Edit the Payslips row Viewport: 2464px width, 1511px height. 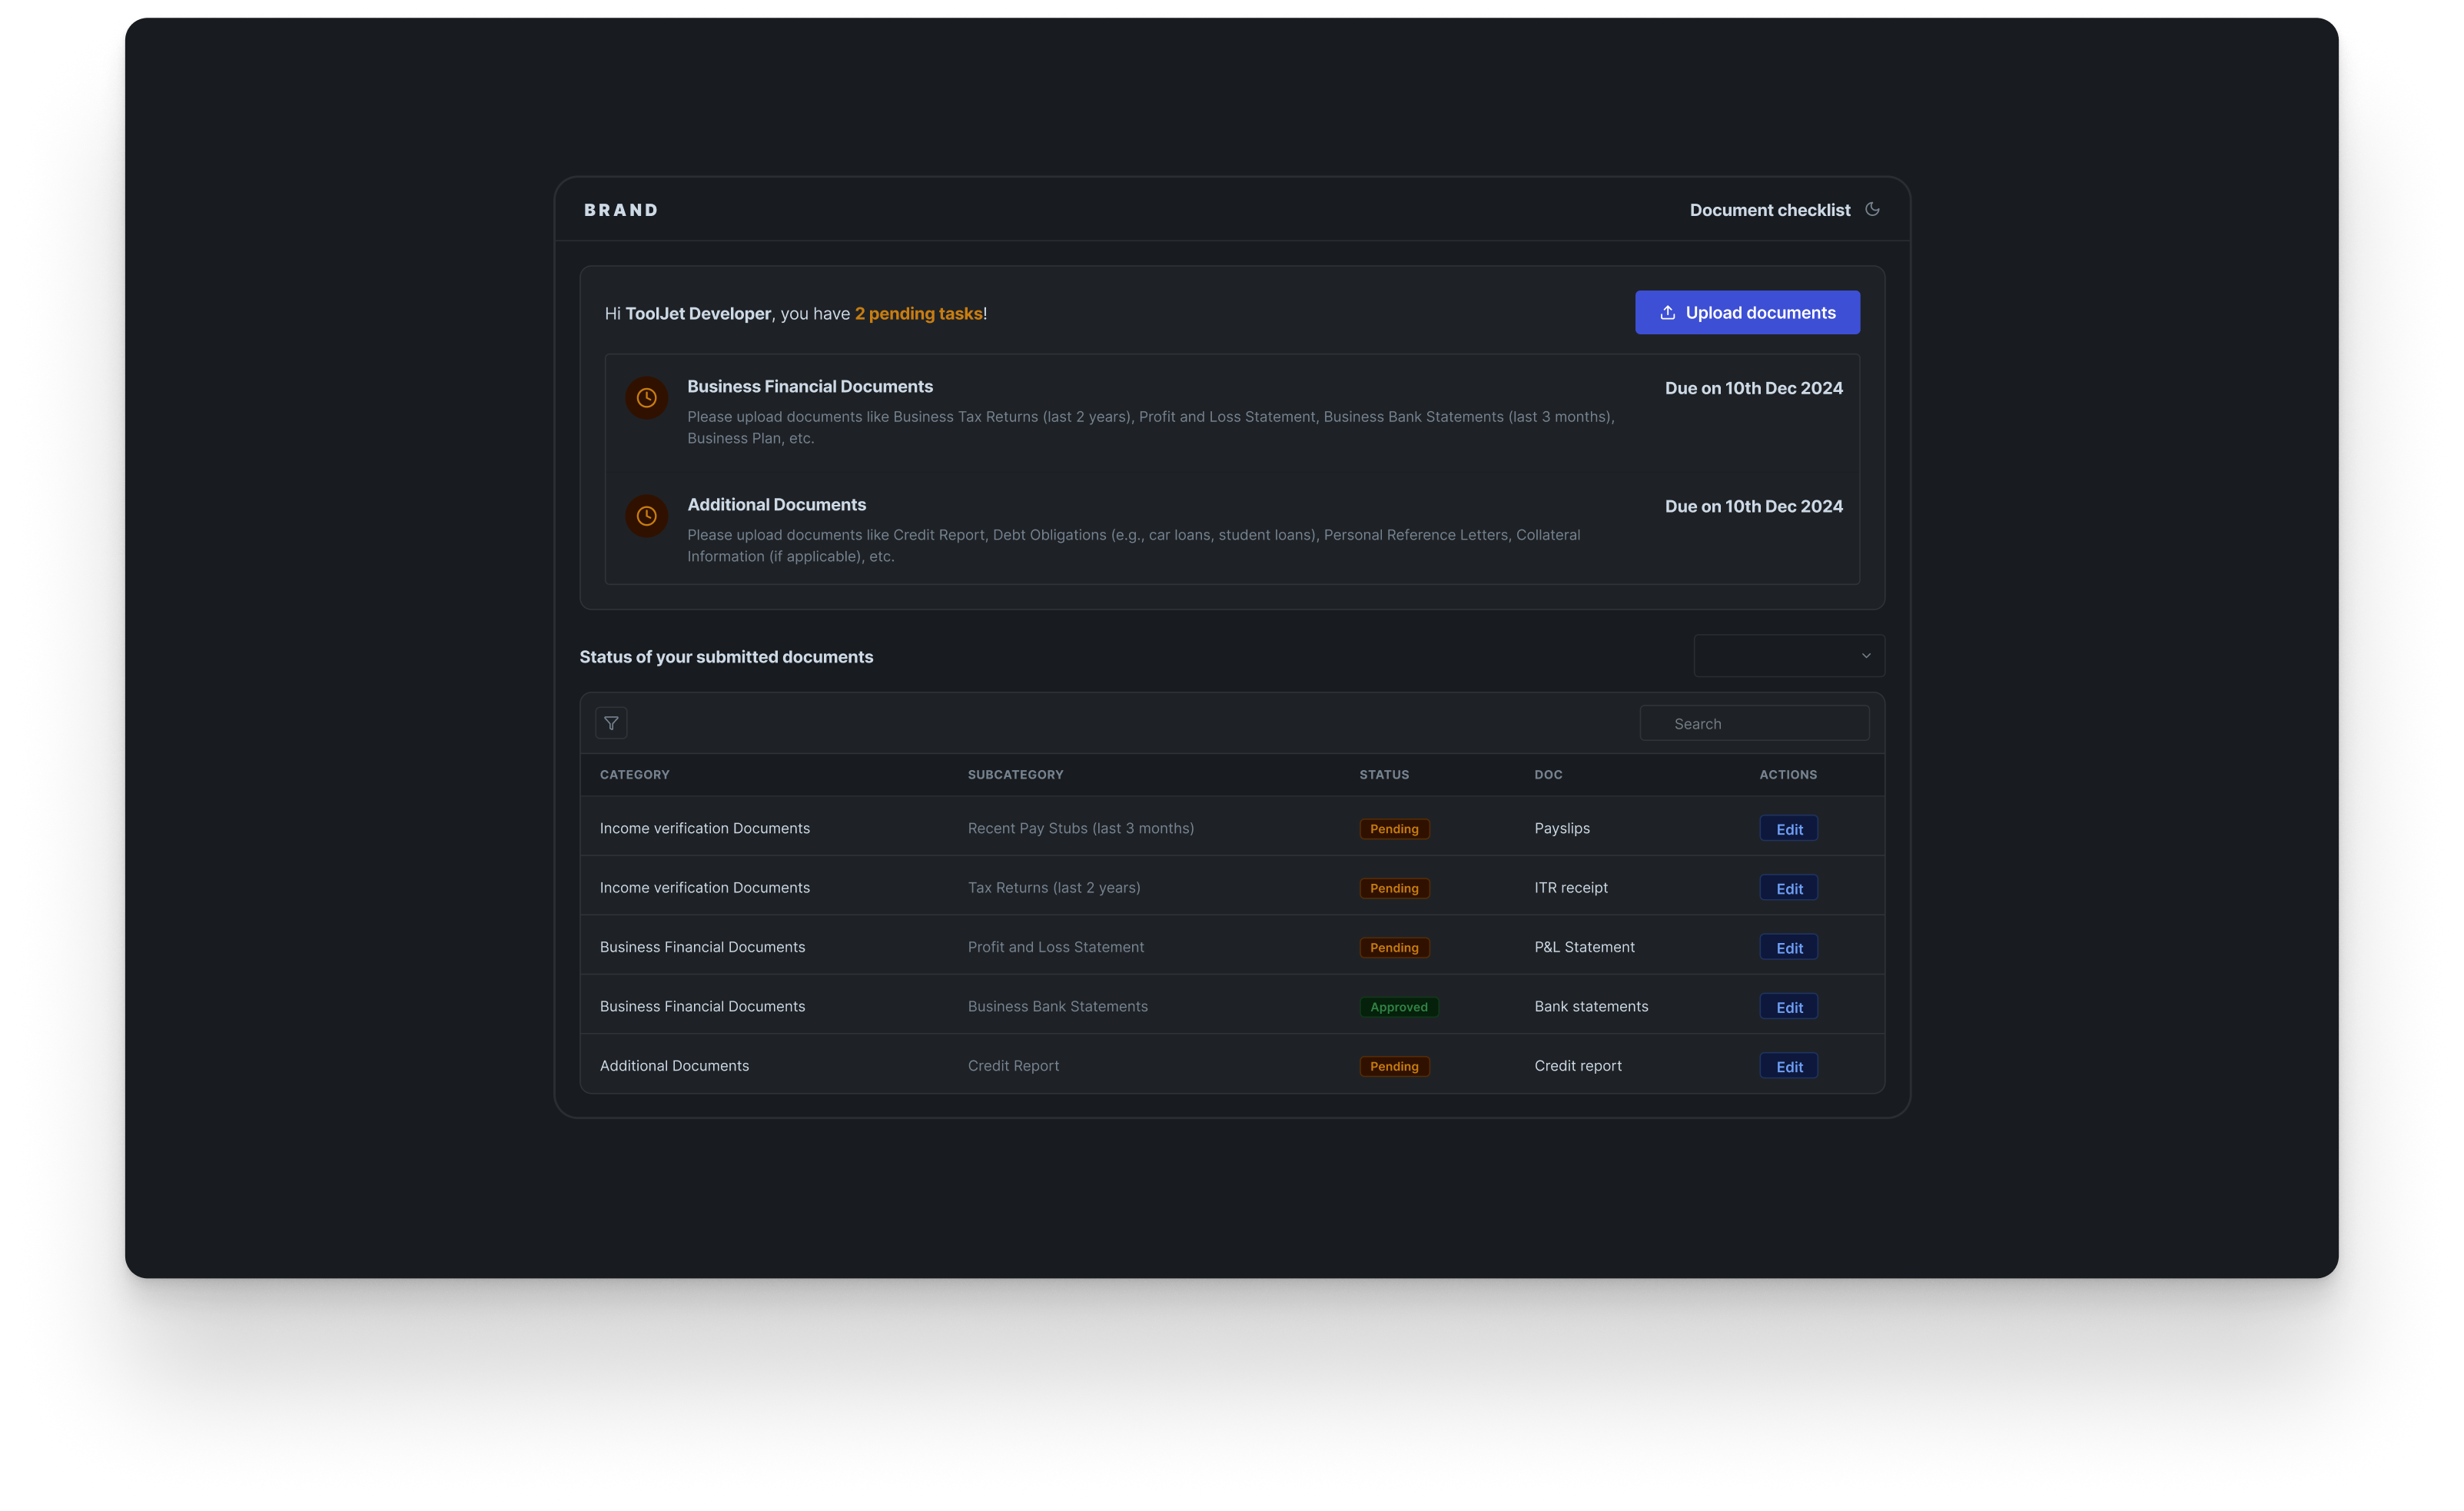click(x=1789, y=829)
